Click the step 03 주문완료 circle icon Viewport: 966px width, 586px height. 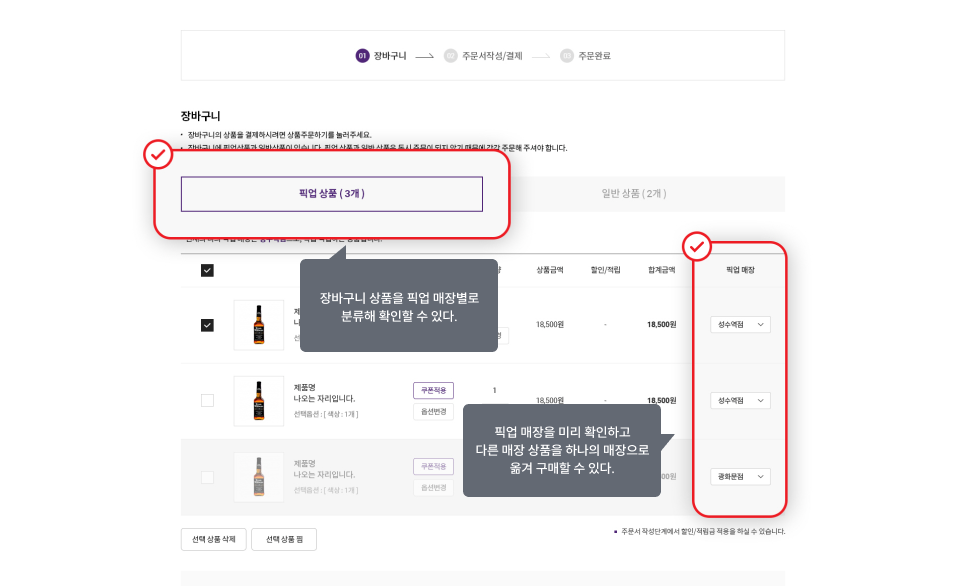pyautogui.click(x=566, y=56)
